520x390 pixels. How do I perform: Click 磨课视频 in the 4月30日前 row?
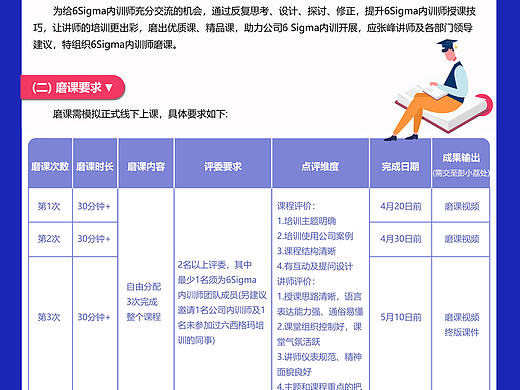coord(462,239)
